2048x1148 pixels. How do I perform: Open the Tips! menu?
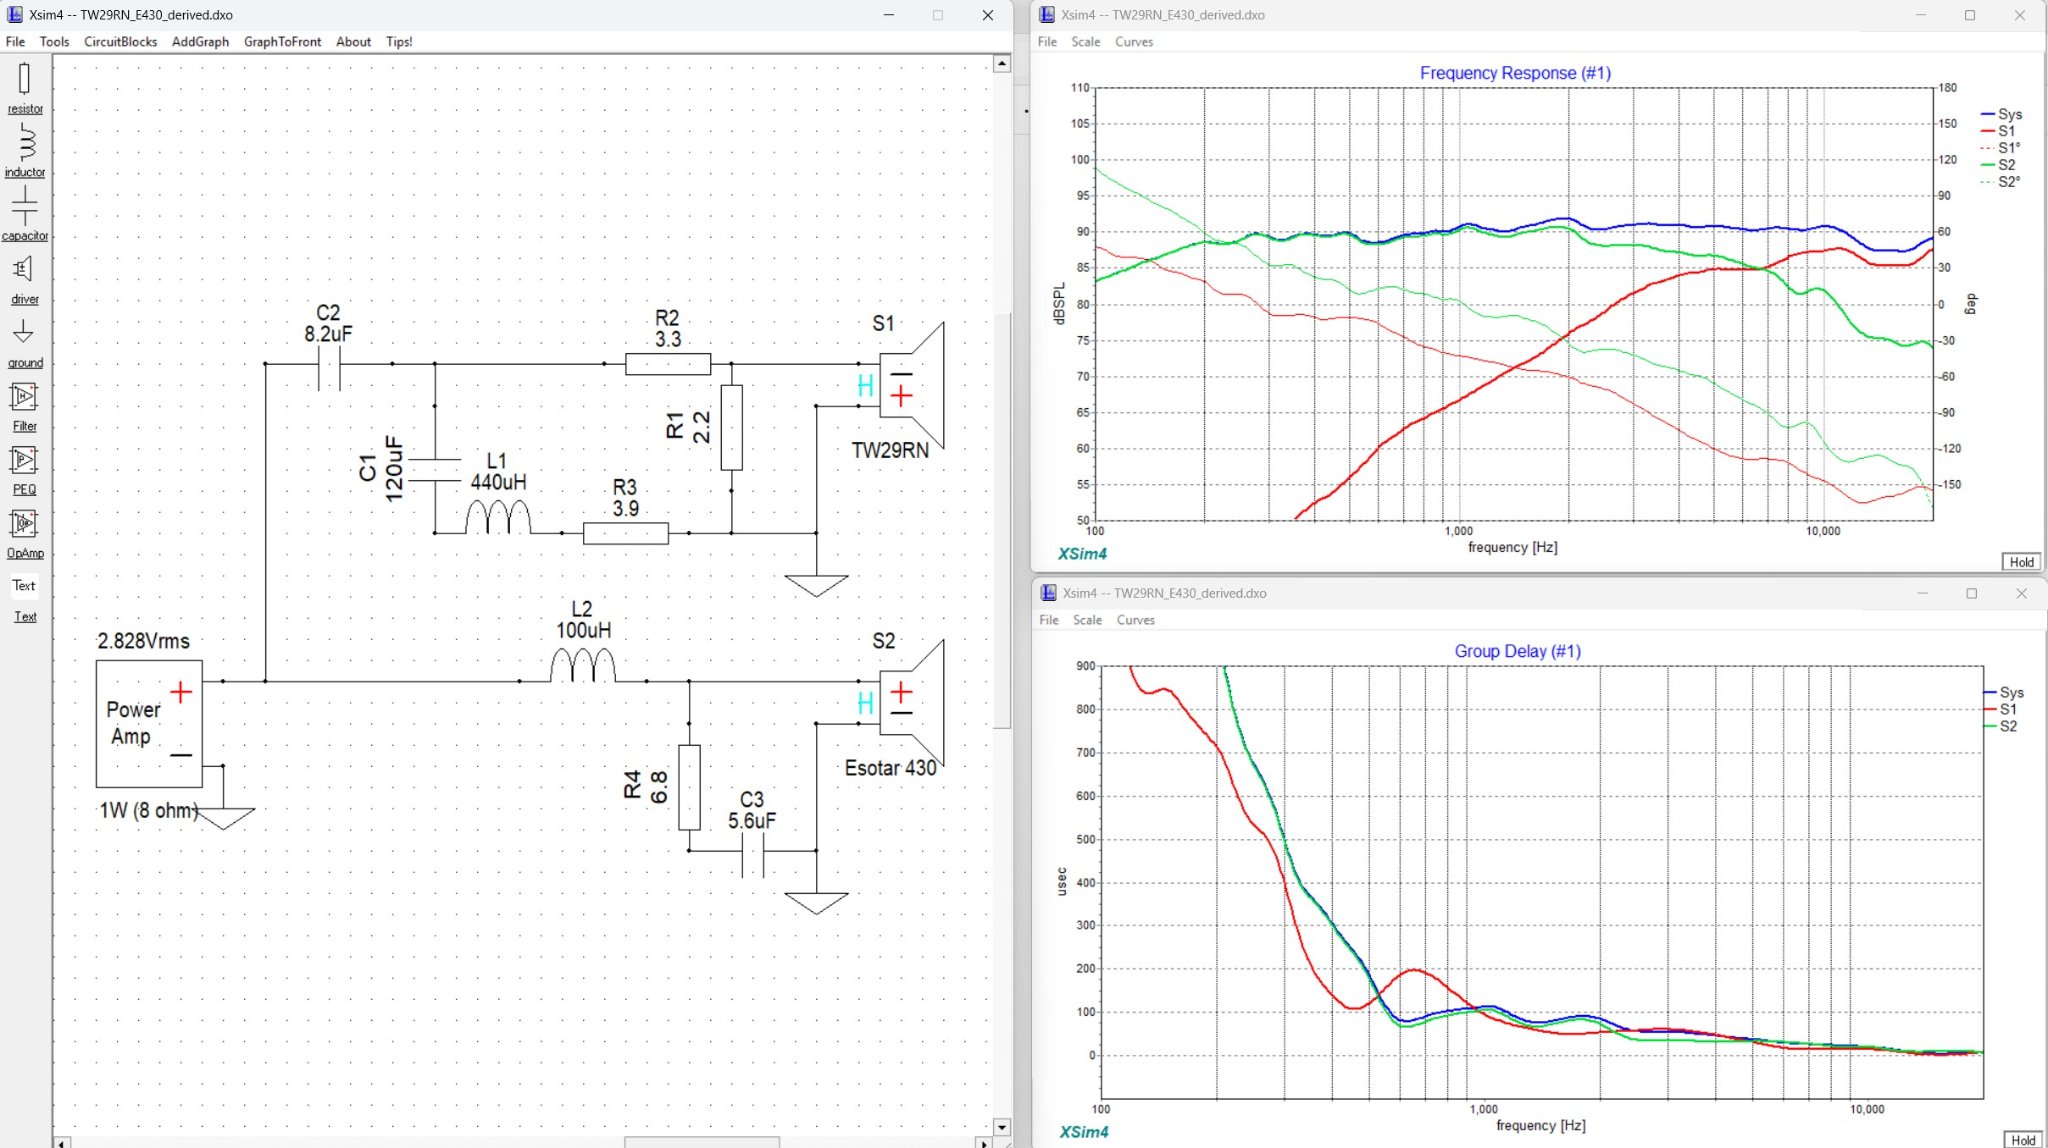[x=399, y=42]
